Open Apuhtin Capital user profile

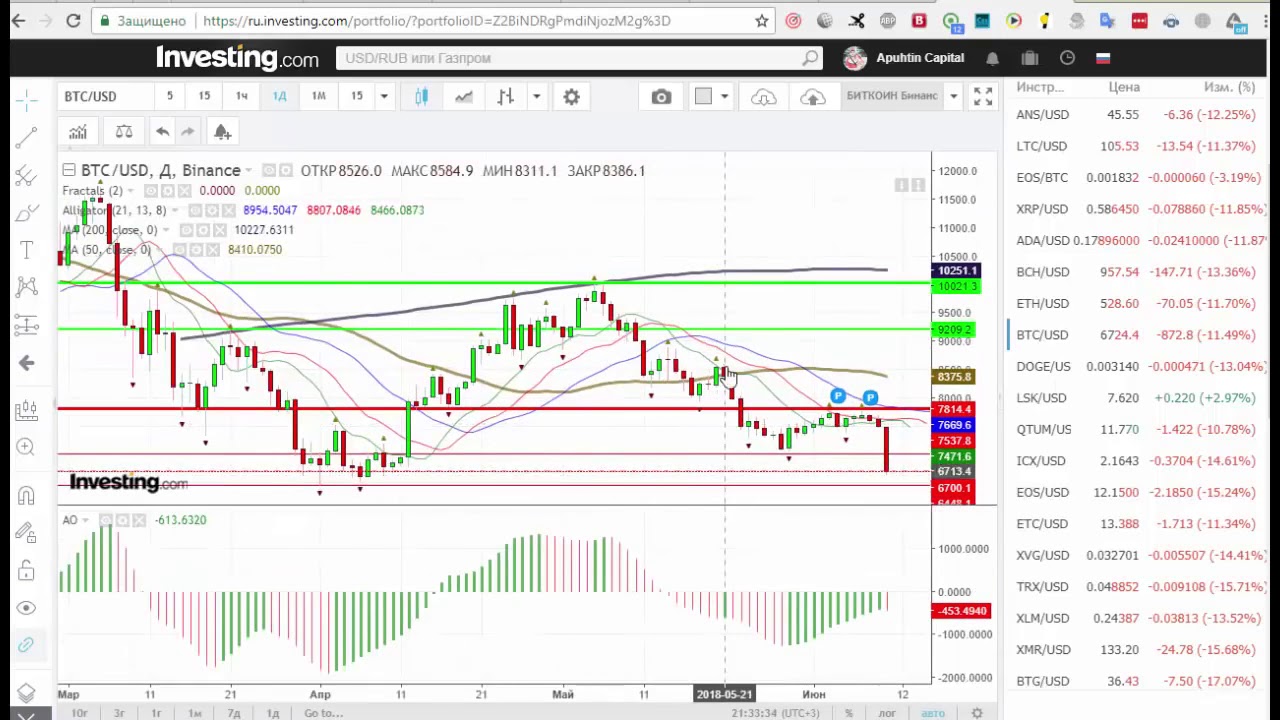click(x=903, y=58)
